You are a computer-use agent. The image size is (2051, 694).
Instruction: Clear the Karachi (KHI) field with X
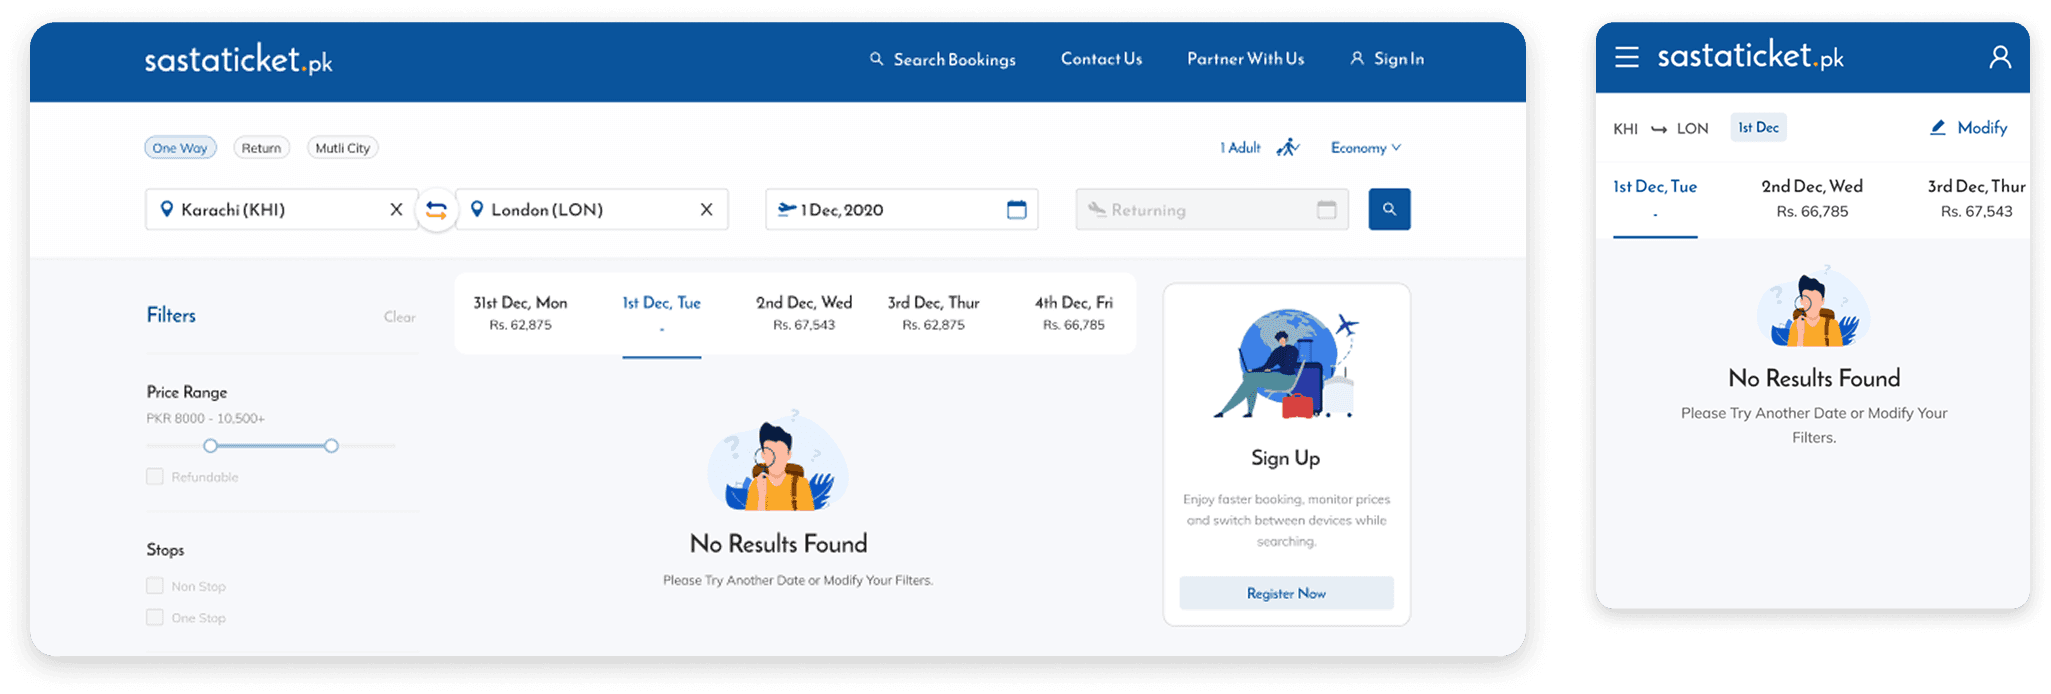[x=396, y=210]
